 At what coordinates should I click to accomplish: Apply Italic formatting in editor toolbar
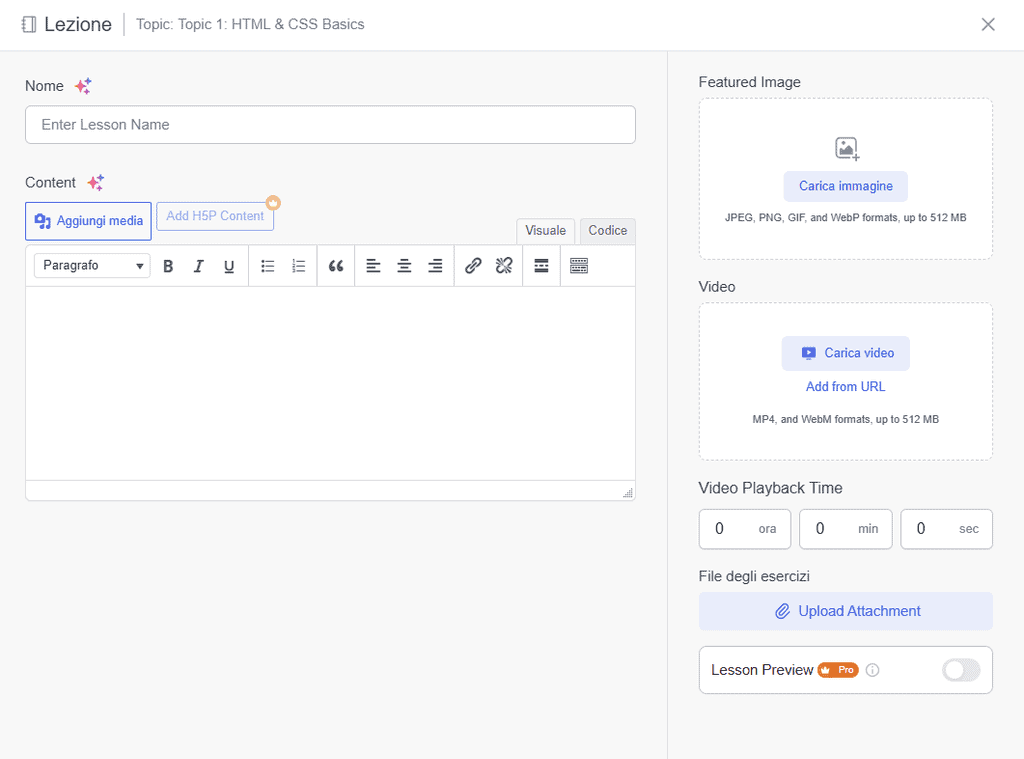pyautogui.click(x=199, y=266)
